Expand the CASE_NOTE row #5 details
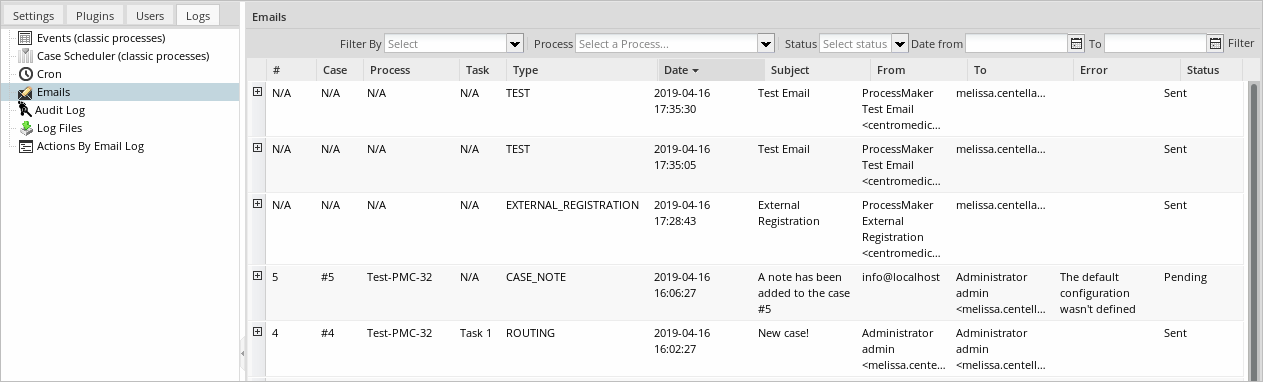Screen dimensions: 1263x382 257,276
